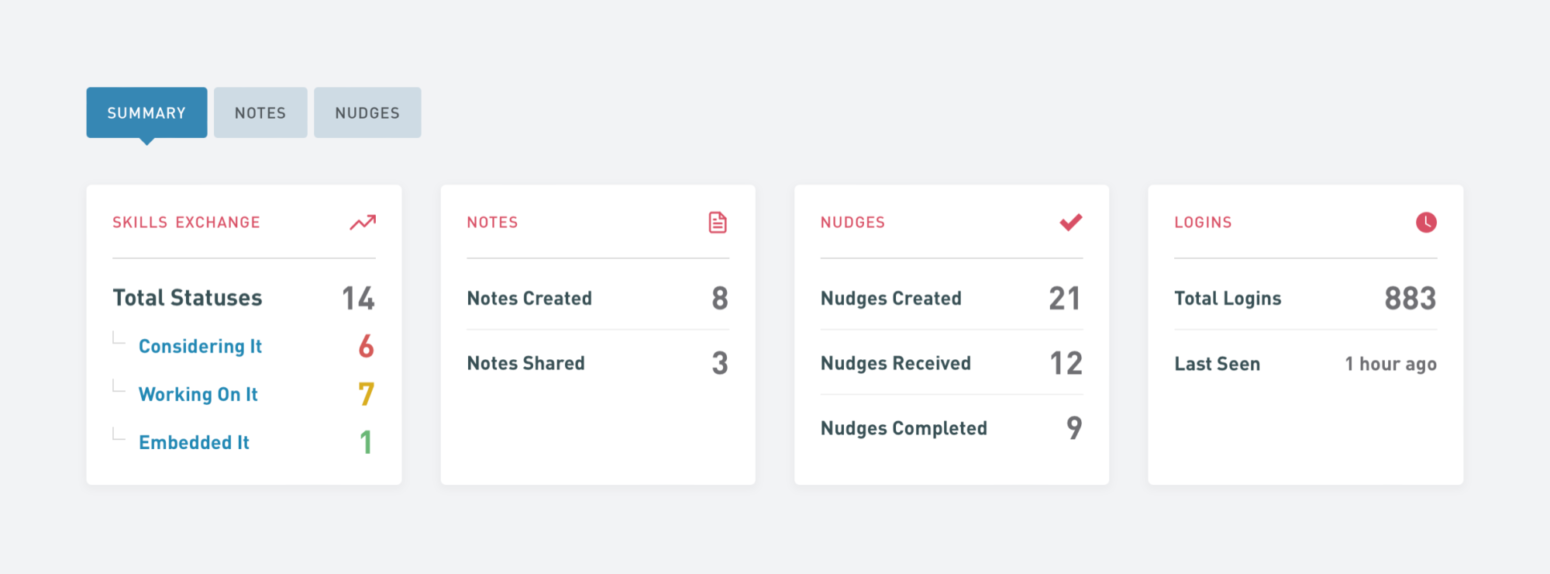Viewport: 1550px width, 574px height.
Task: Click the Total Statuses count 14
Action: pyautogui.click(x=358, y=298)
